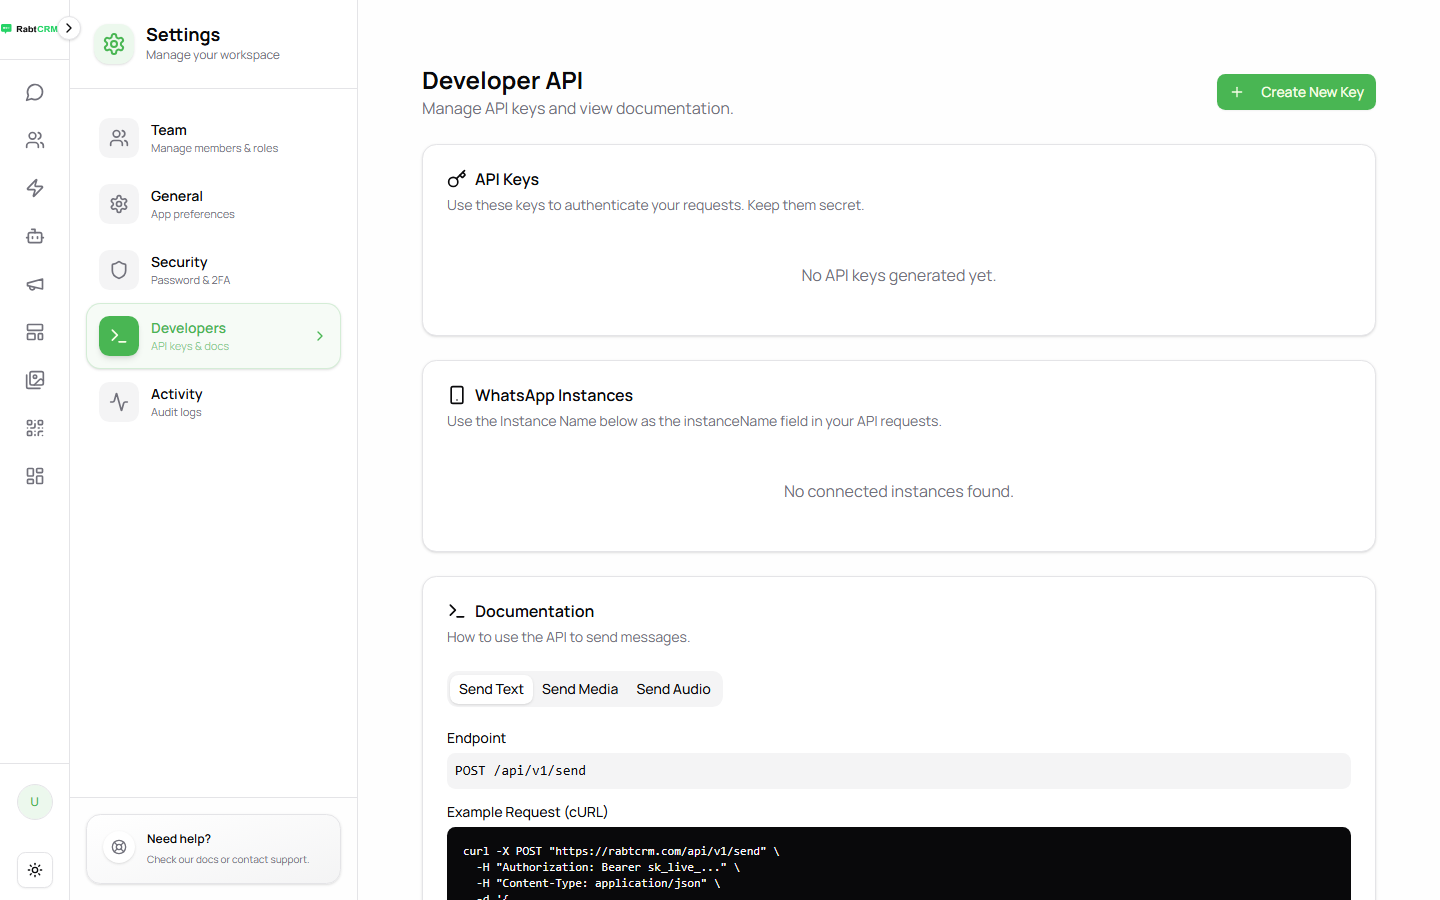The image size is (1440, 900).
Task: Click the chevron on Developers menu item
Action: coord(320,336)
